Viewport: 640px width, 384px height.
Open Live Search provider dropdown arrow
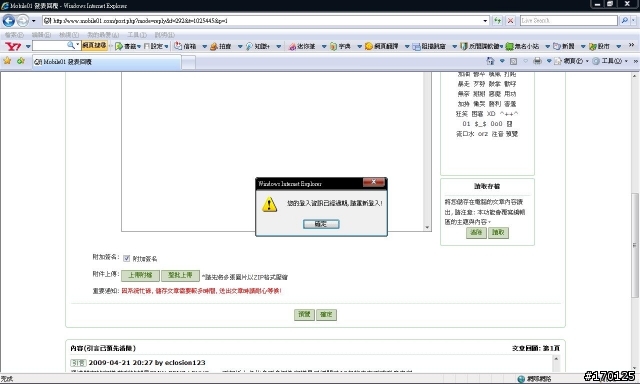point(633,20)
